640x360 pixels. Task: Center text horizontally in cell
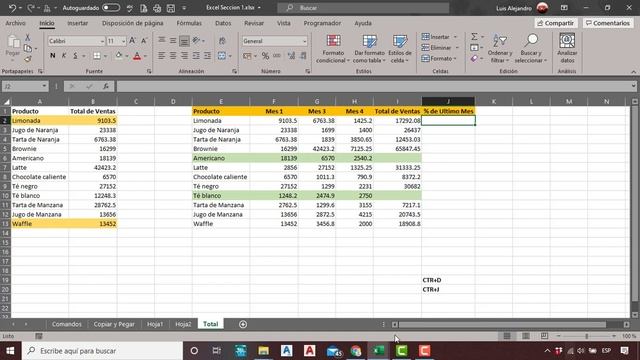pos(173,56)
